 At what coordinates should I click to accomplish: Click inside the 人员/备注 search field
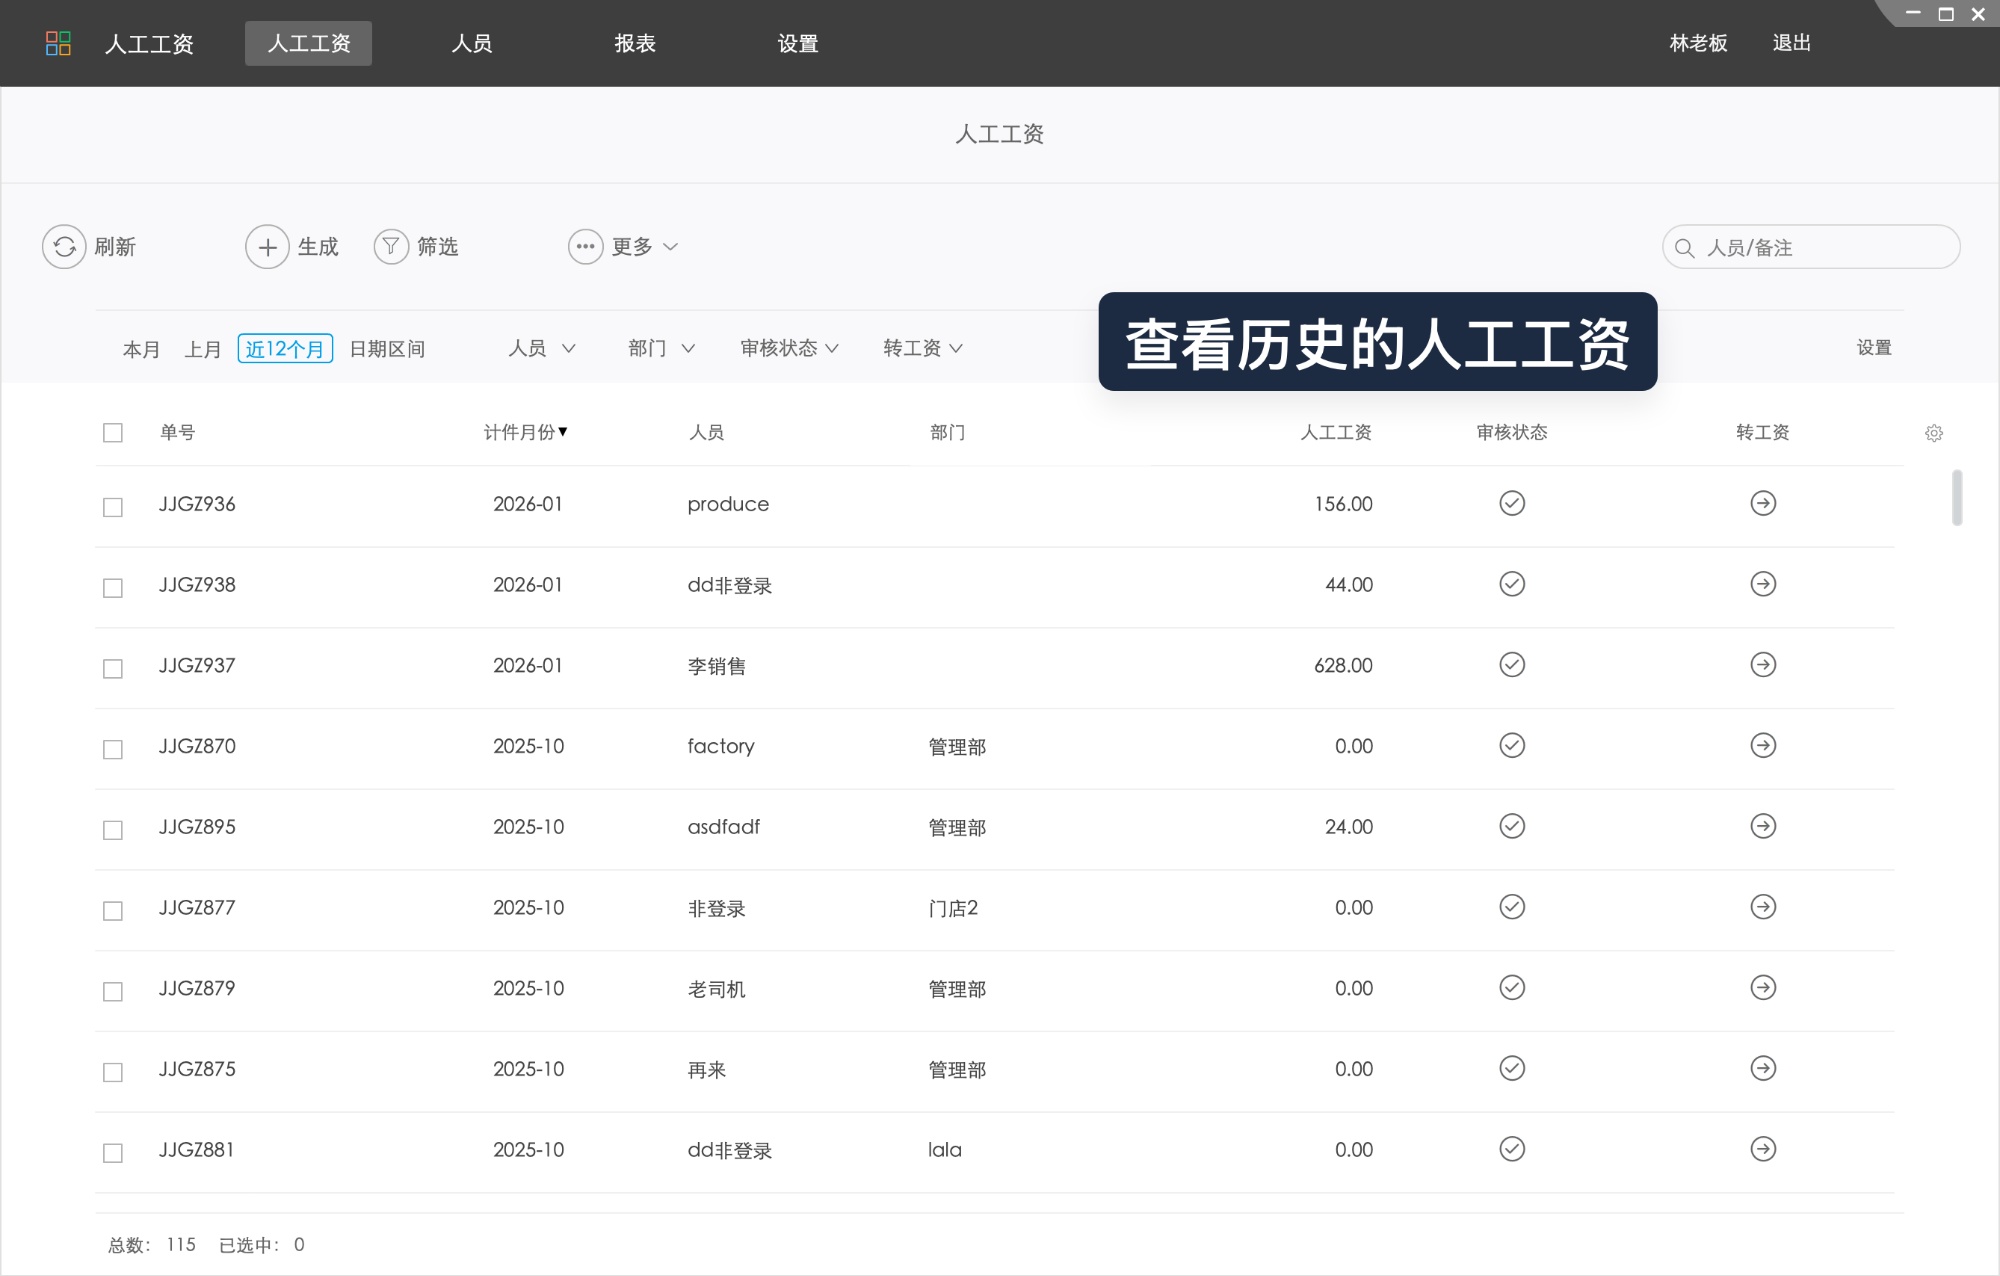tap(1810, 246)
